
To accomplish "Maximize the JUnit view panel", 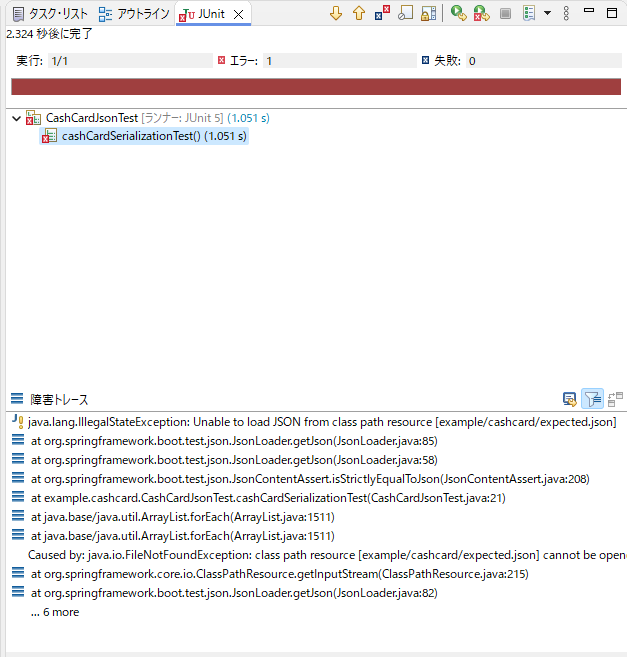I will 612,13.
